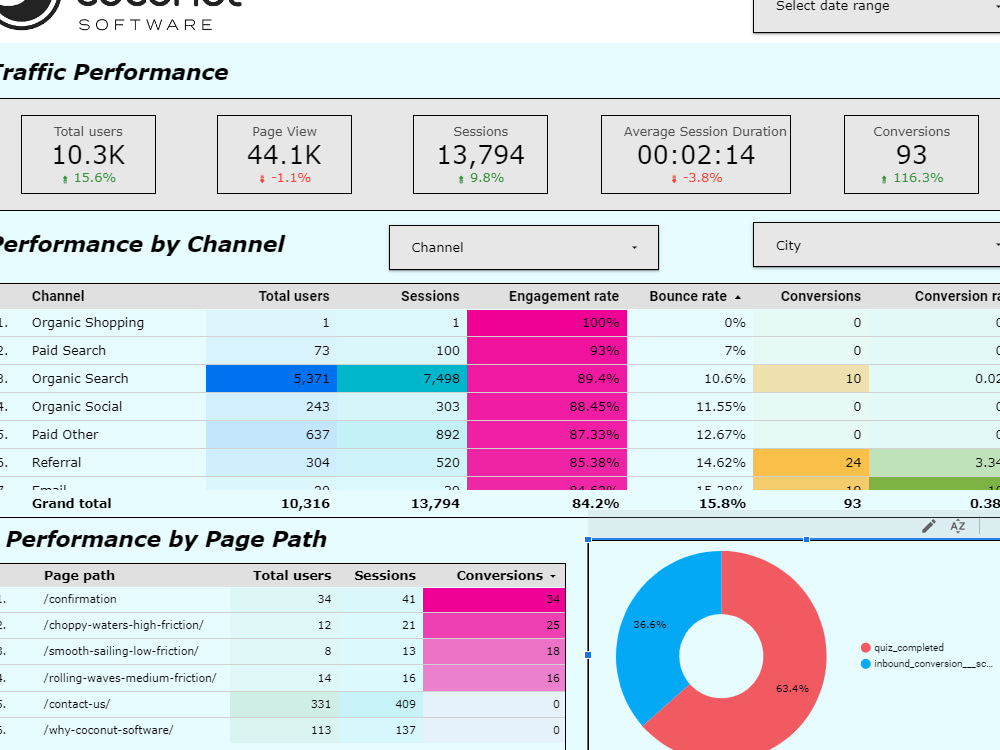Click the 100% engagement rate cell
Viewport: 1000px width, 750px height.
pos(547,323)
